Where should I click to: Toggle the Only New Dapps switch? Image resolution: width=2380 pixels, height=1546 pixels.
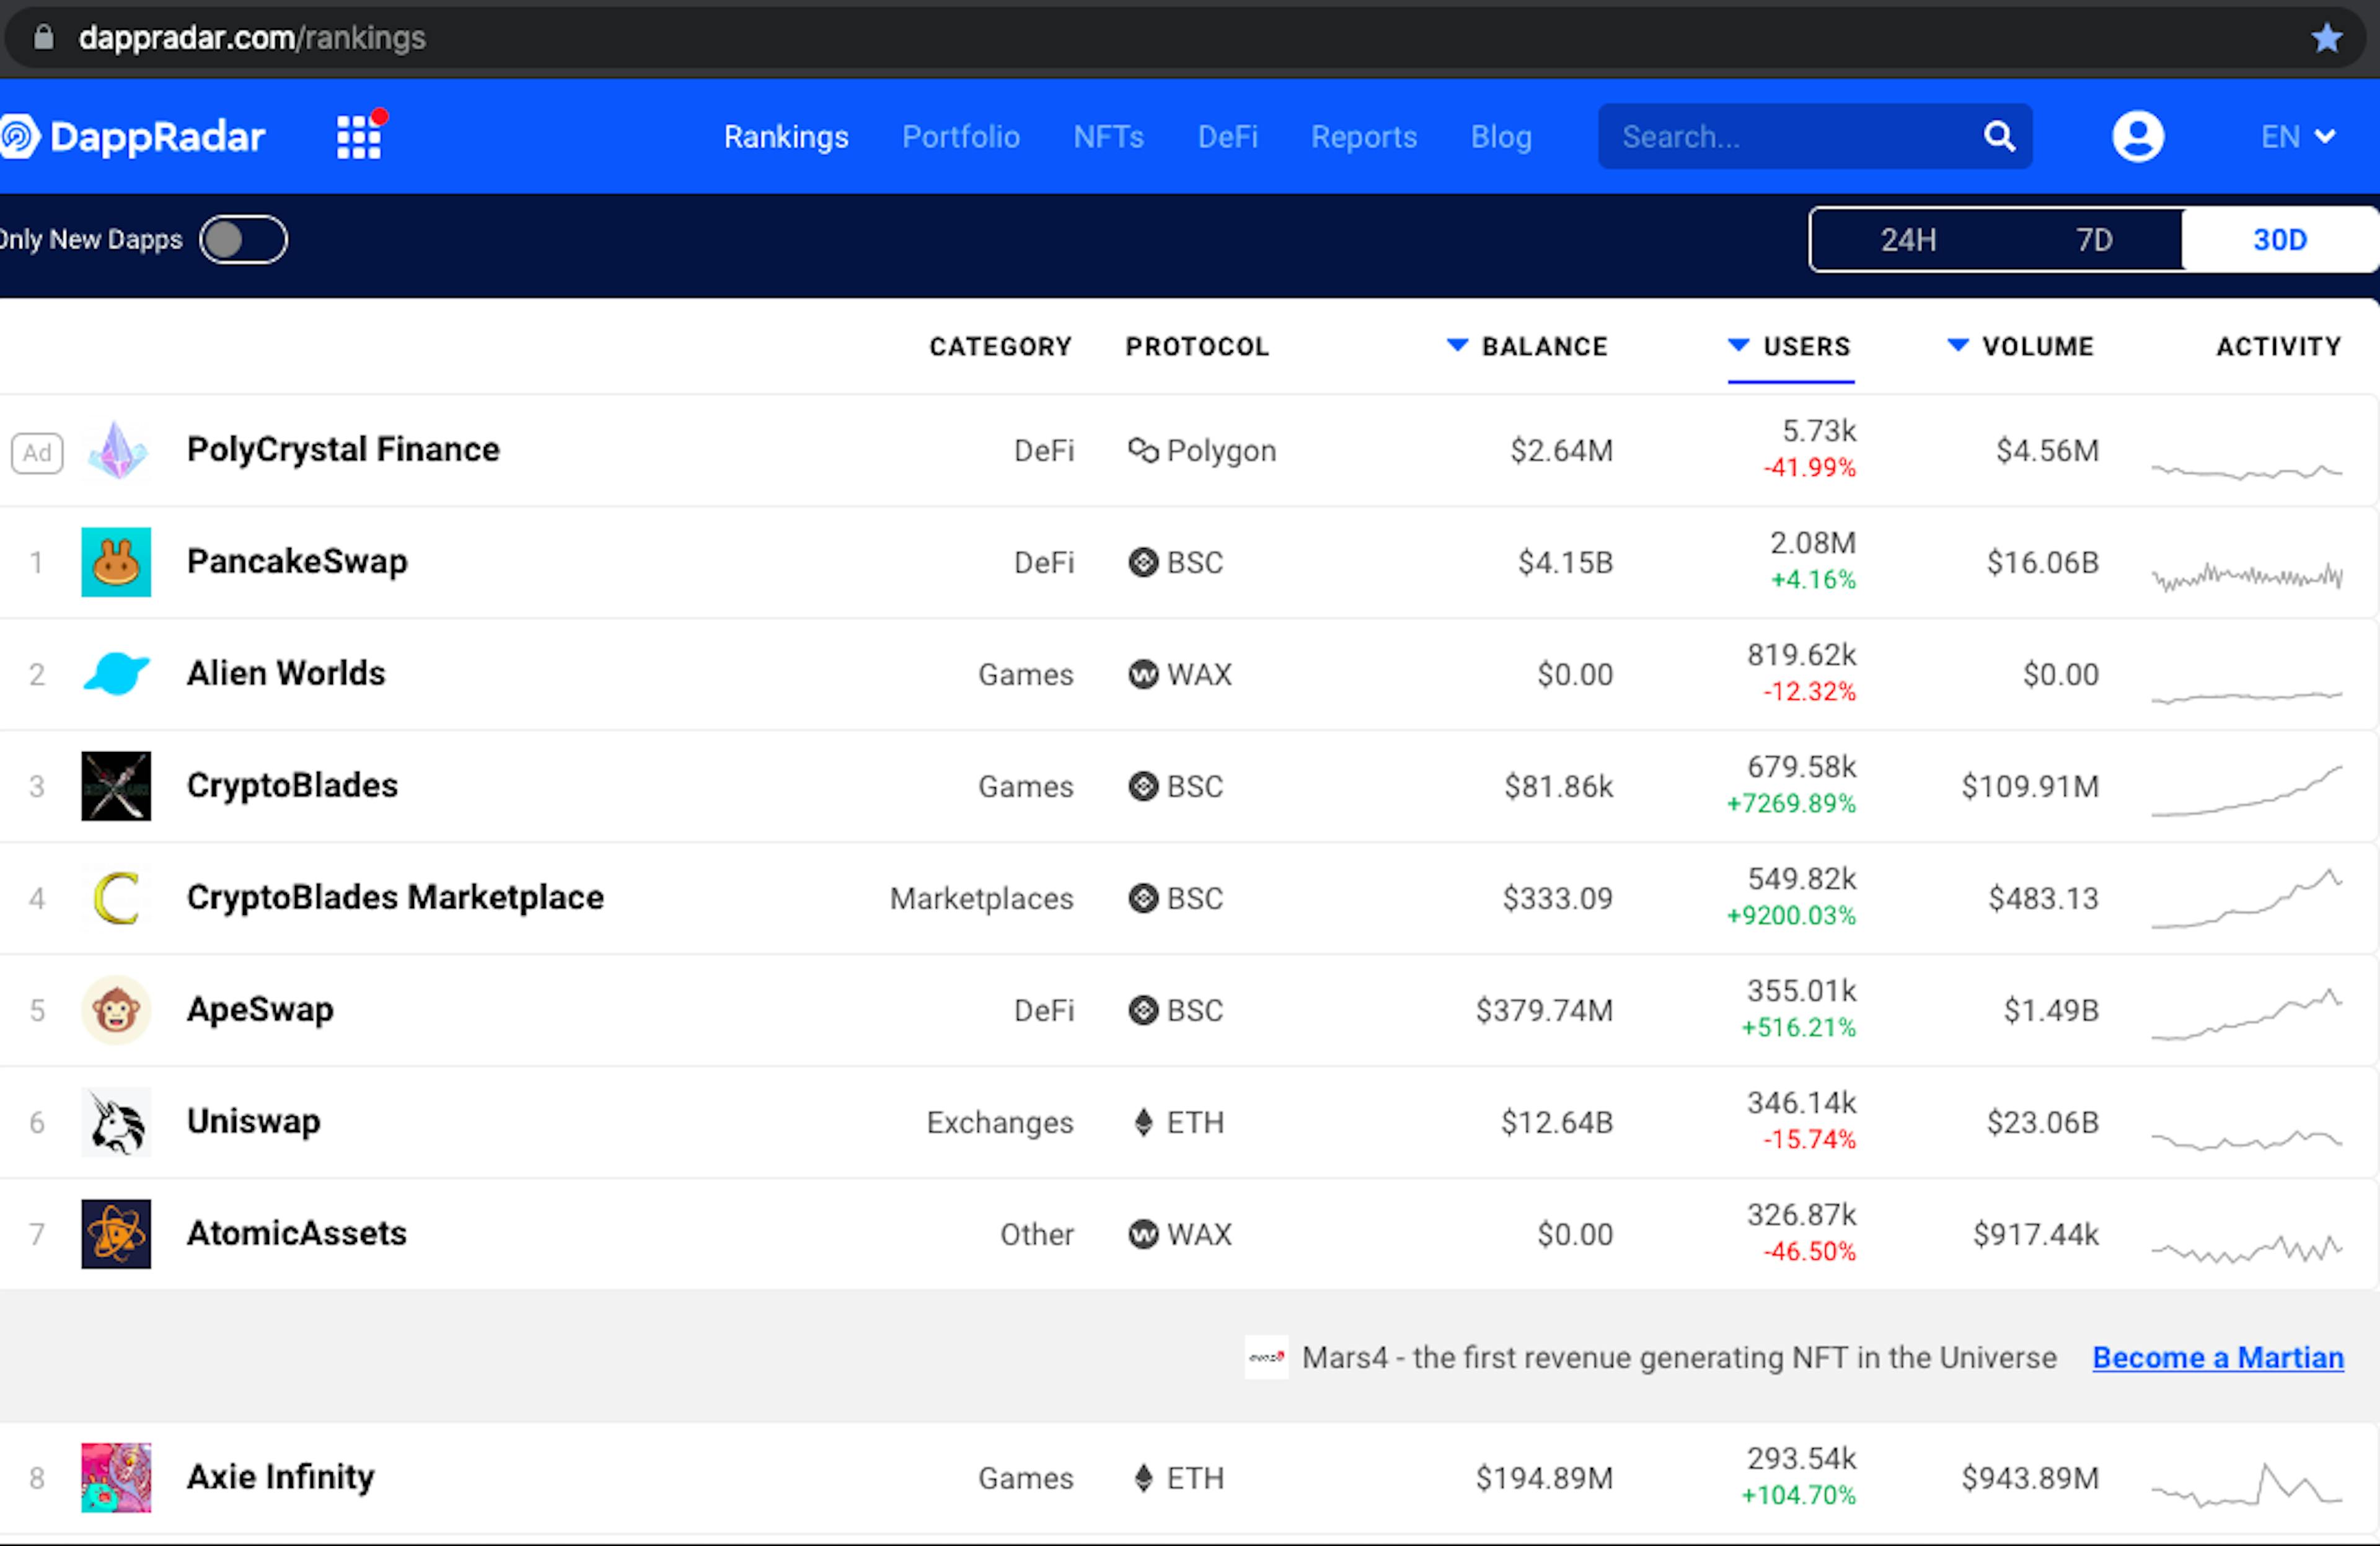pyautogui.click(x=243, y=239)
